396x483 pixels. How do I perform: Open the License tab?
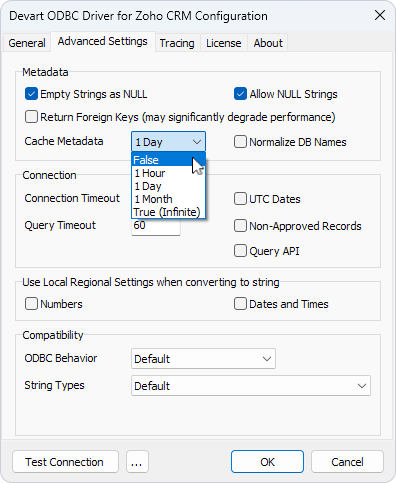click(x=224, y=43)
